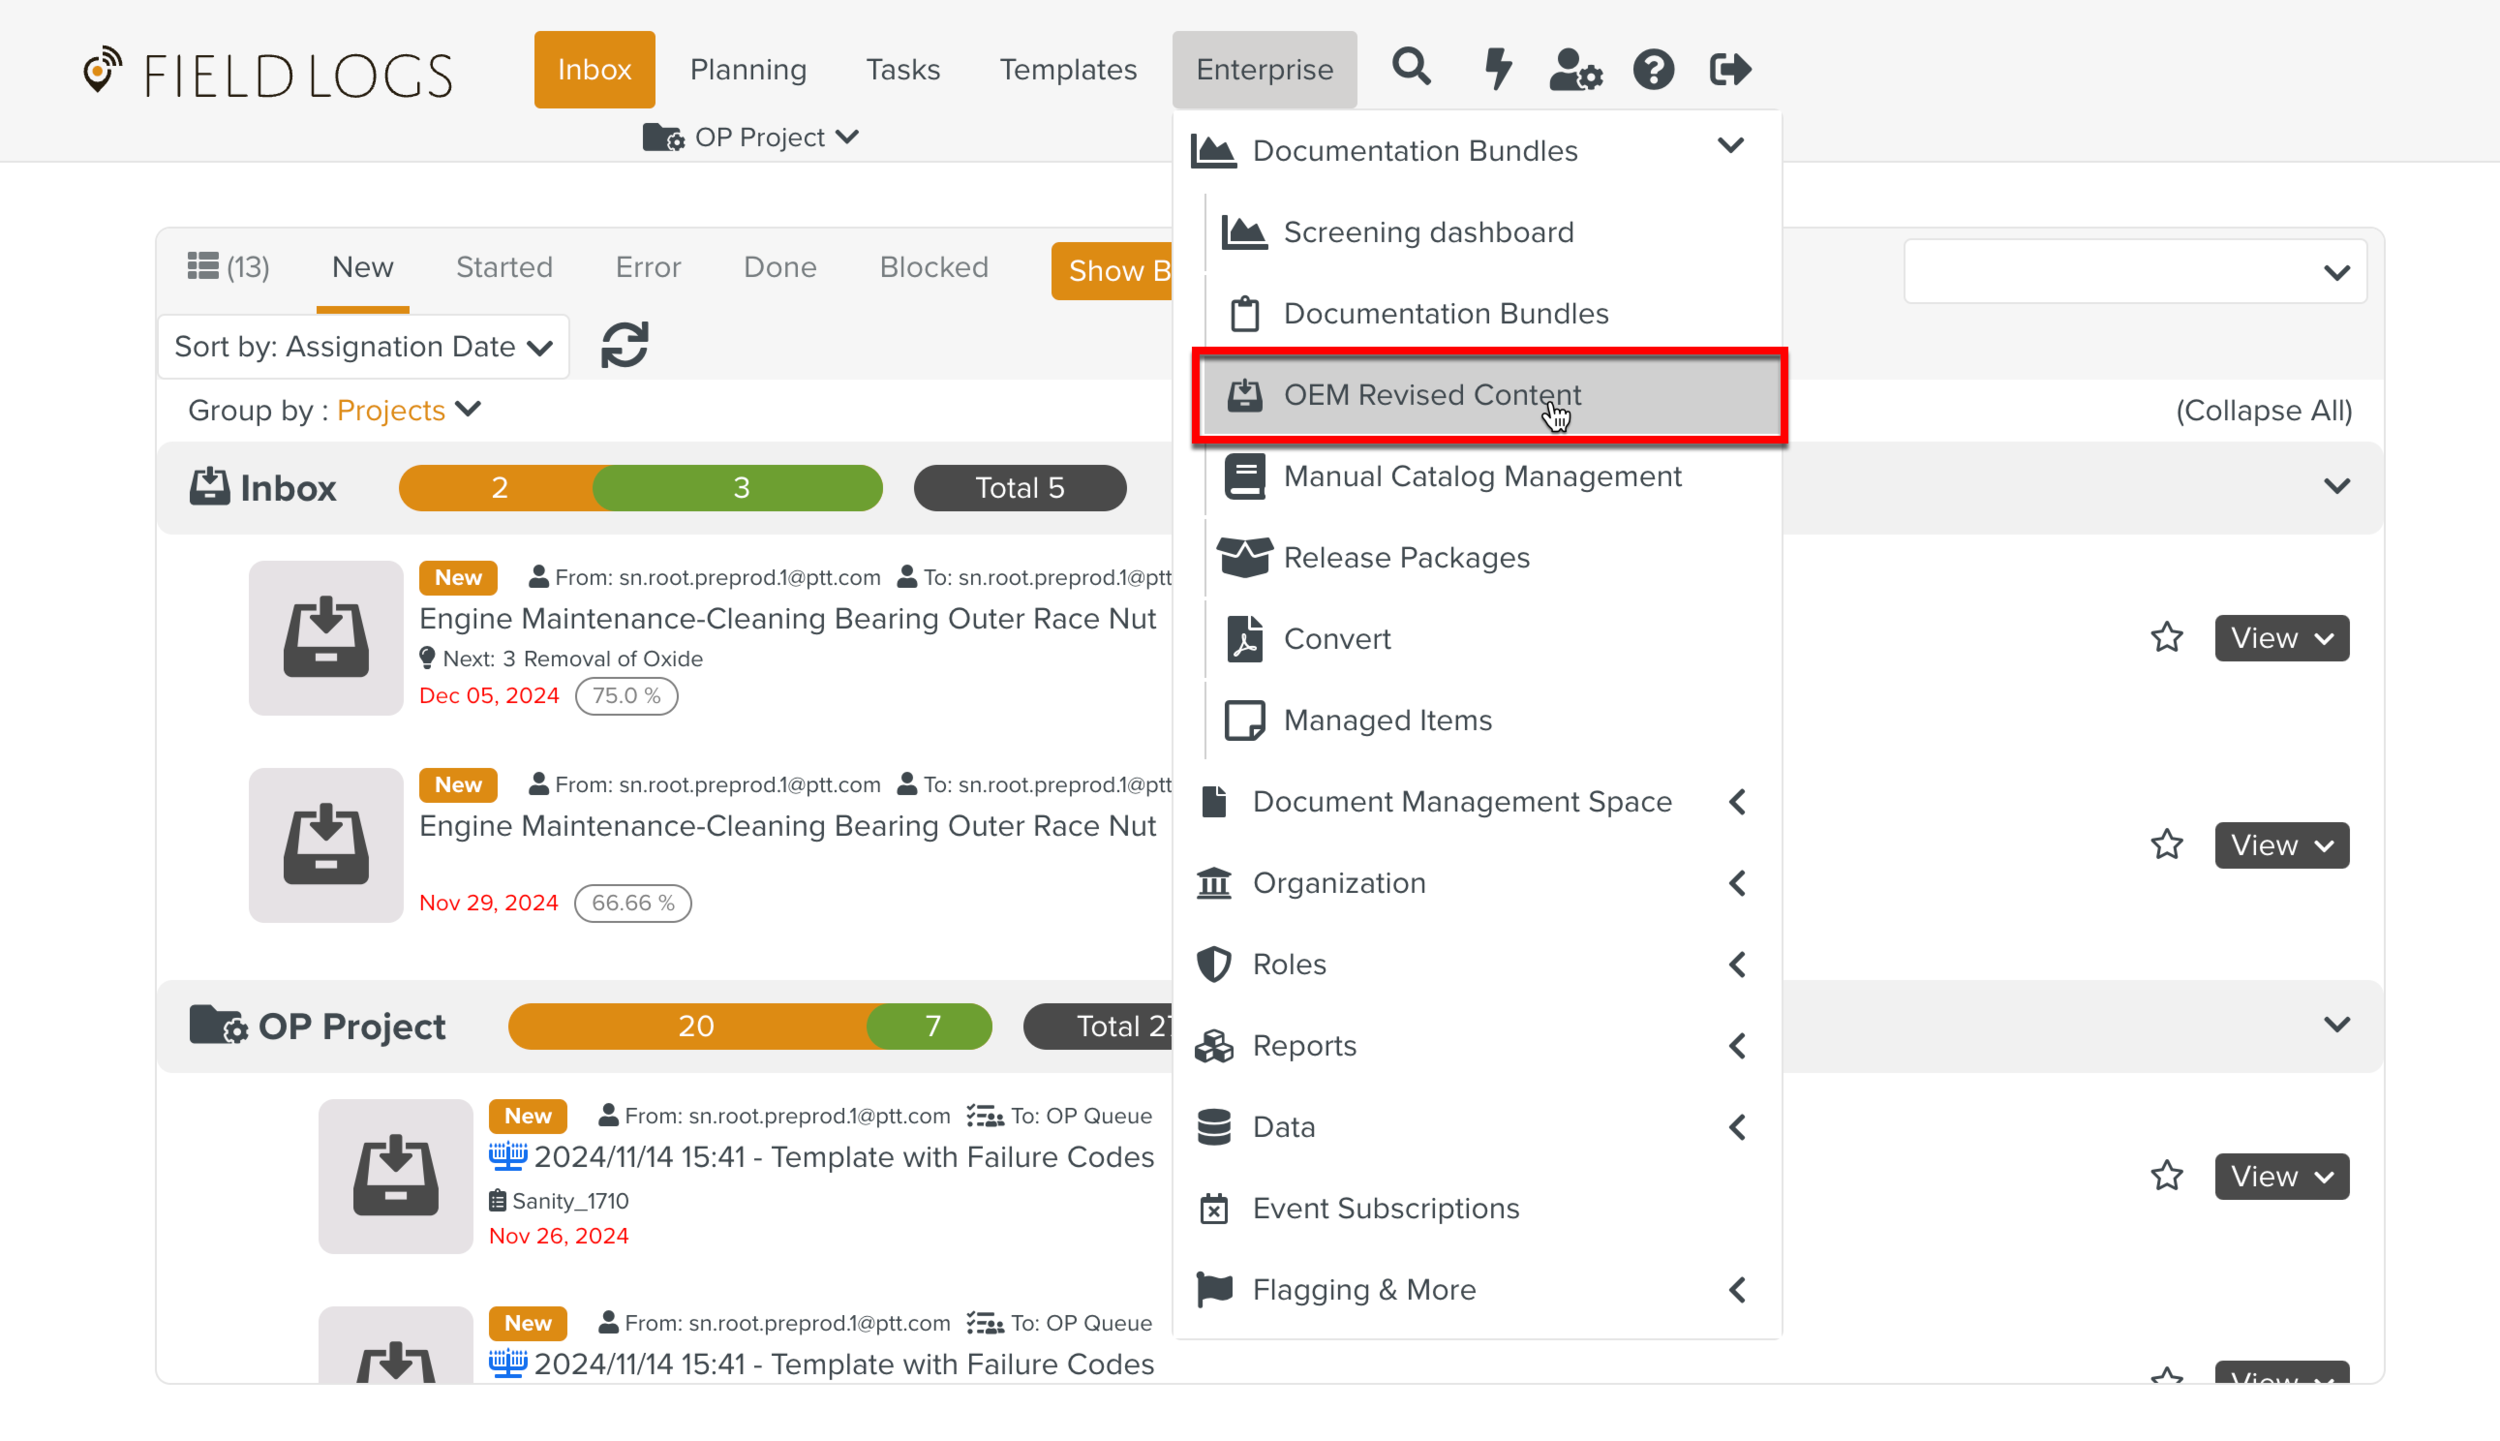Click the help question mark icon
Image resolution: width=2500 pixels, height=1441 pixels.
(1653, 69)
